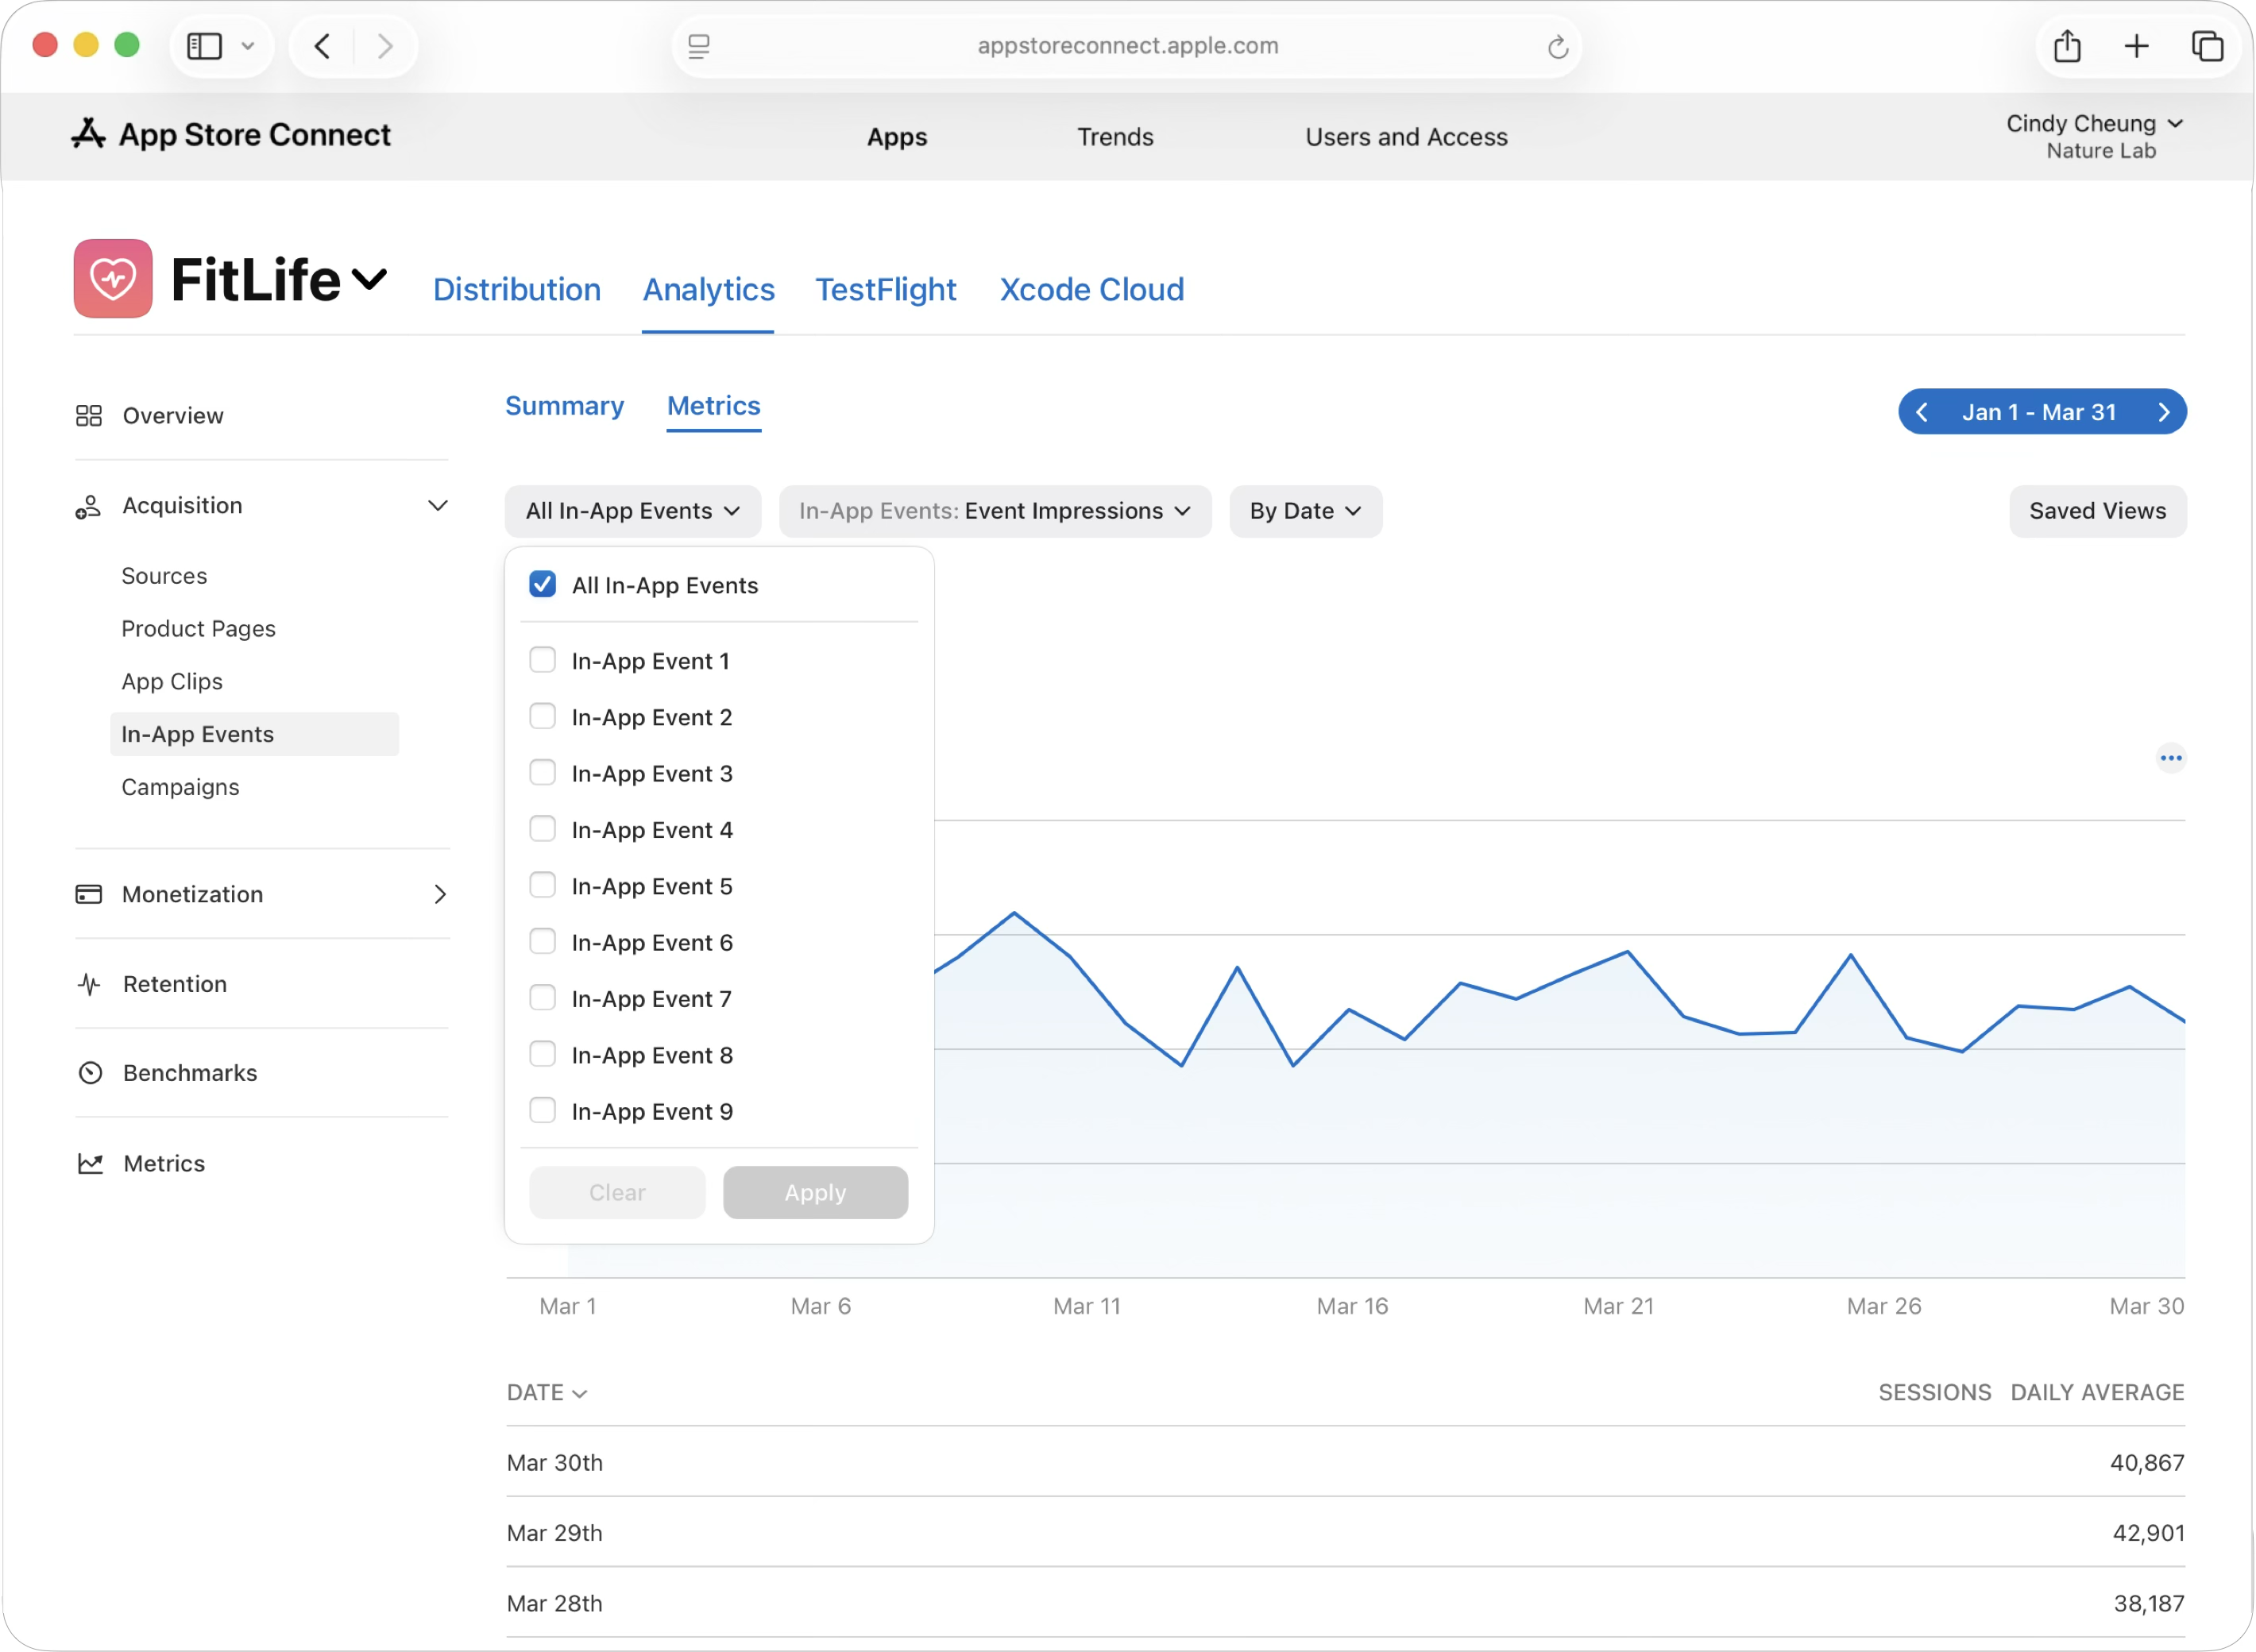
Task: Uncheck the All In-App Events checkbox
Action: tap(542, 584)
